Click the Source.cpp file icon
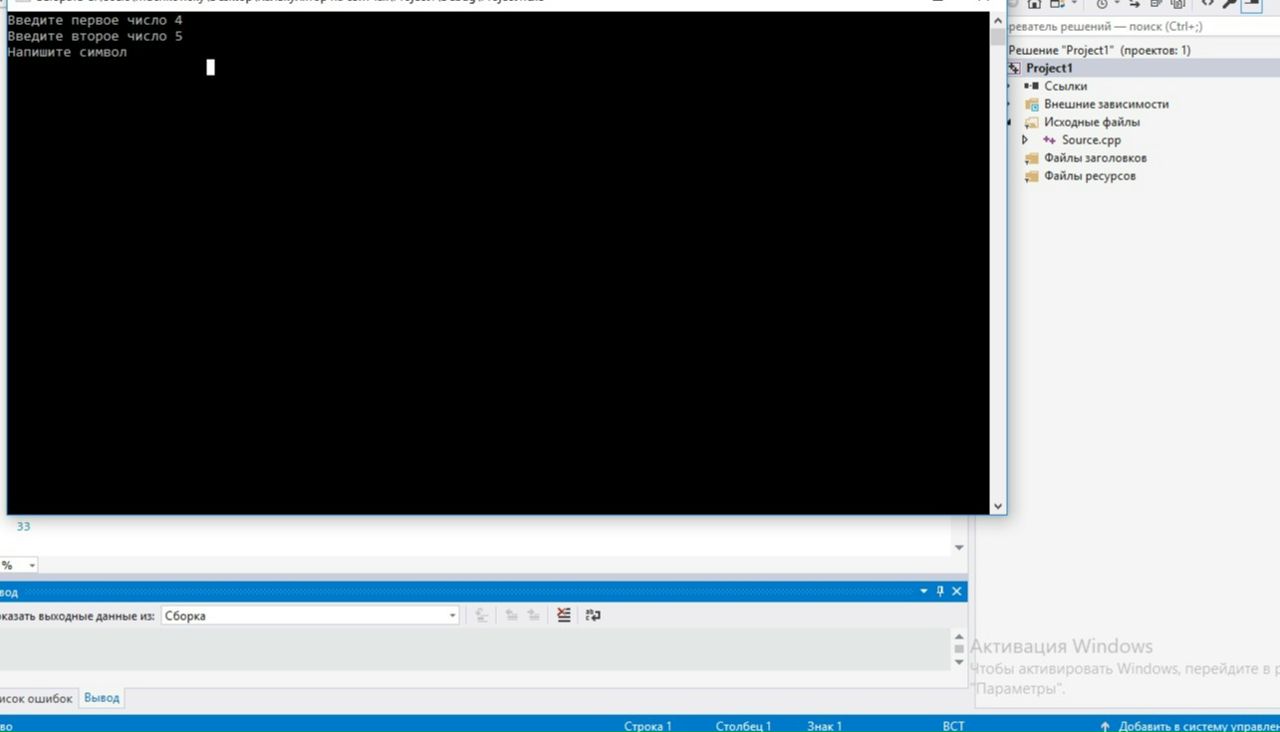The height and width of the screenshot is (732, 1280). click(x=1049, y=140)
